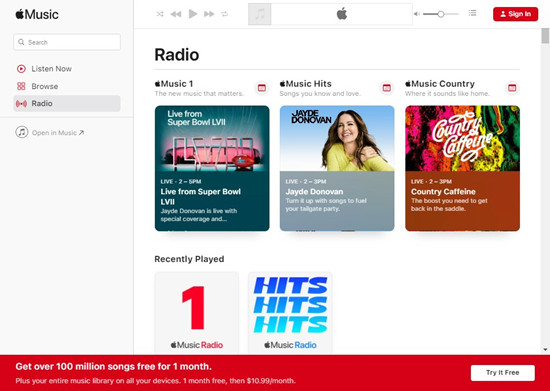The width and height of the screenshot is (550, 391).
Task: Toggle shuffle playback
Action: click(x=160, y=14)
